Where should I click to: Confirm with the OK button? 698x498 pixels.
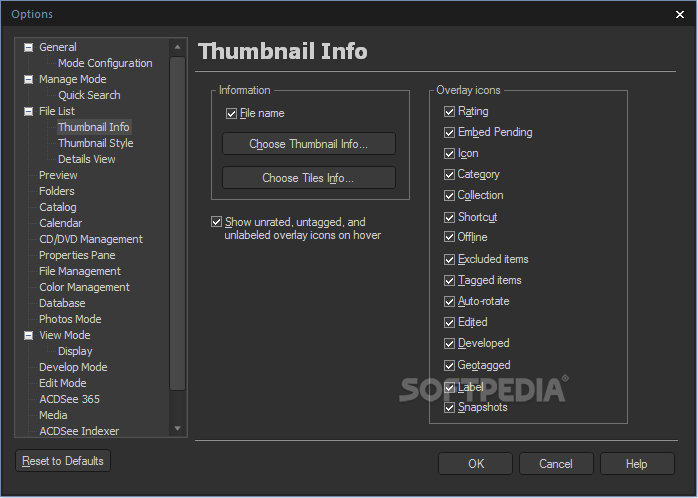(x=475, y=464)
